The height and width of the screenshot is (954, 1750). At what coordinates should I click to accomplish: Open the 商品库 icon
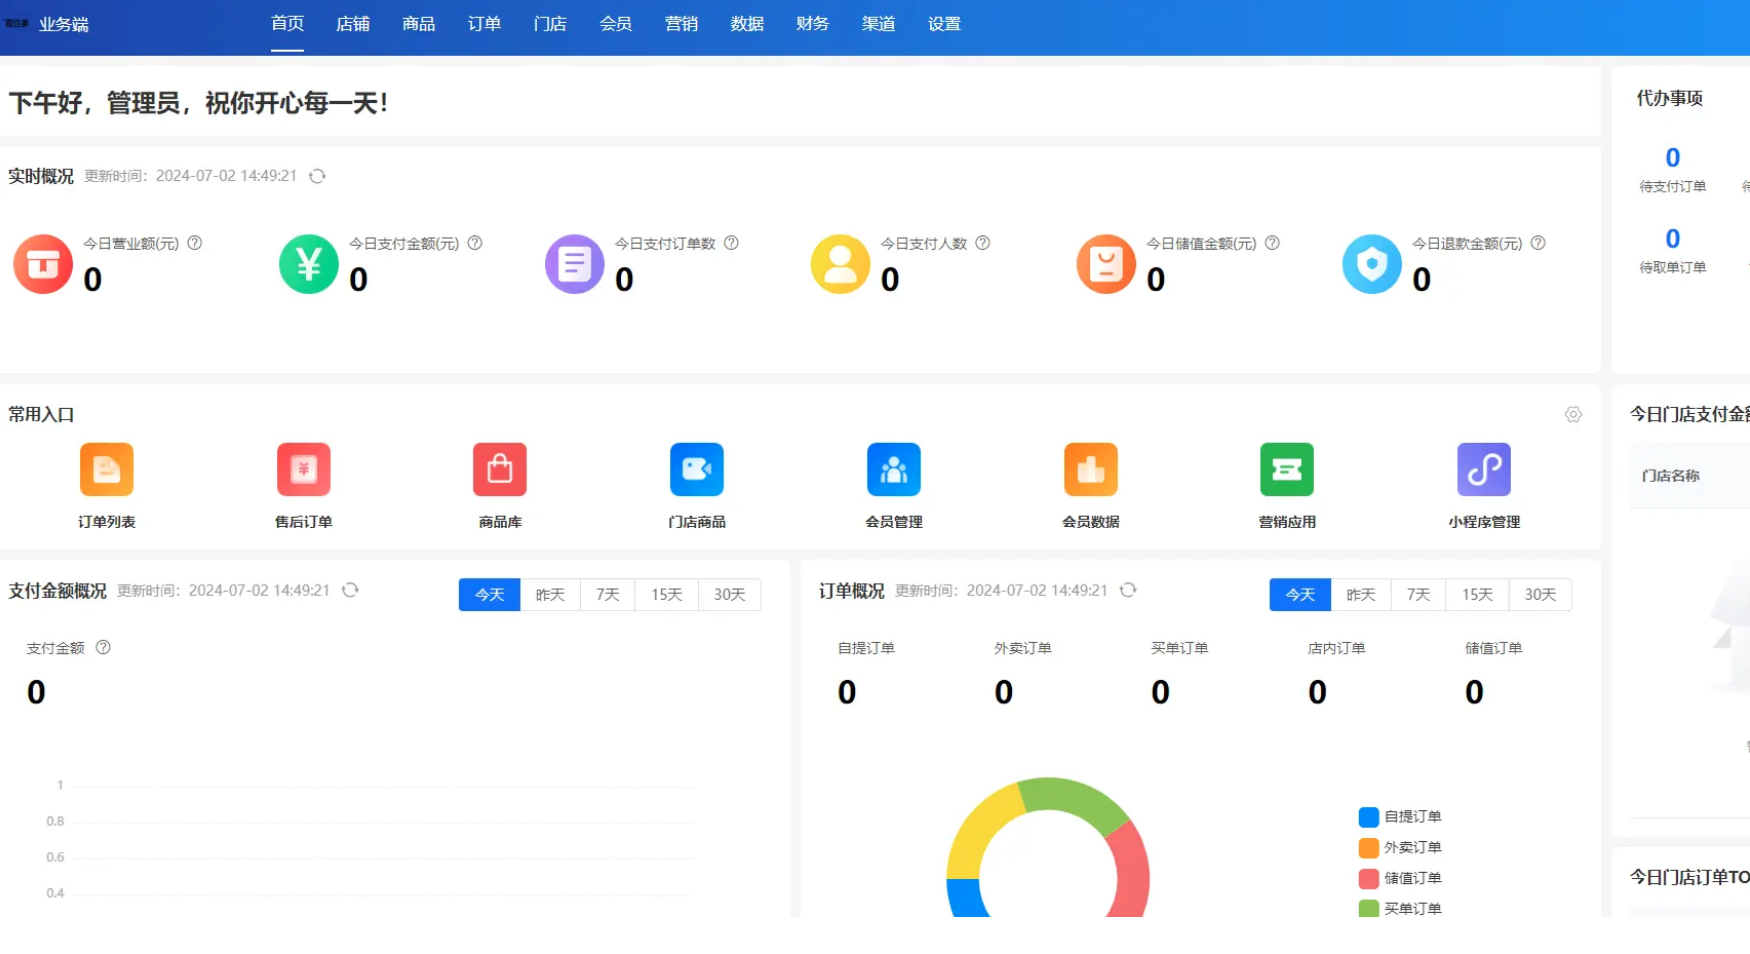point(499,469)
